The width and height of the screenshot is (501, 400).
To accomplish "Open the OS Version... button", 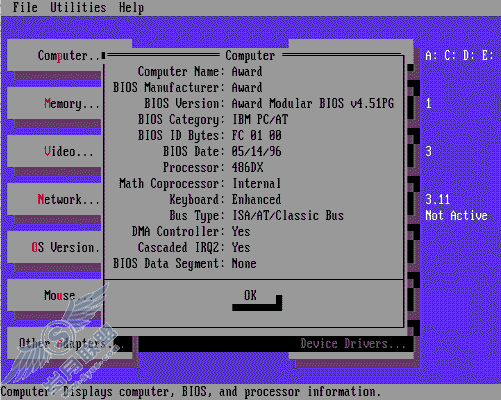I will pyautogui.click(x=55, y=247).
